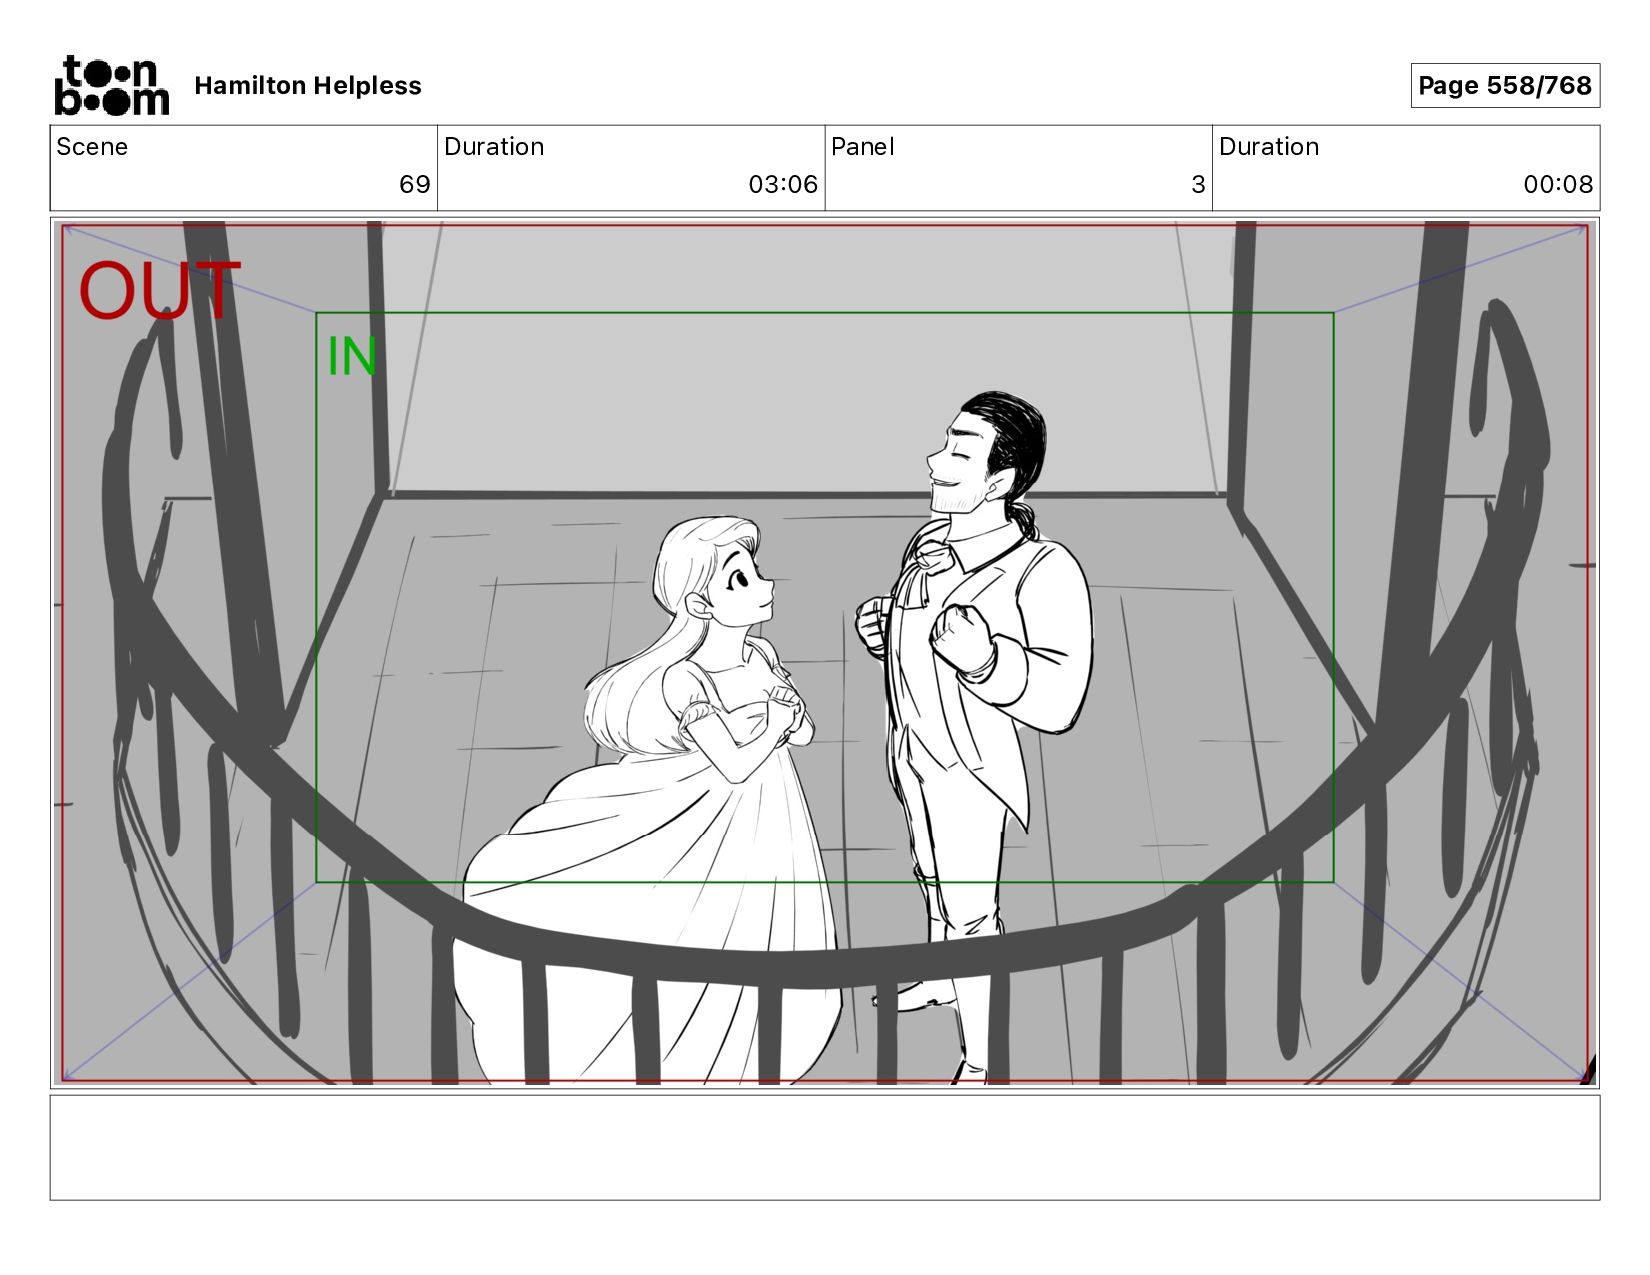The width and height of the screenshot is (1650, 1275).
Task: Click the green 'IN' camera label
Action: click(x=352, y=357)
